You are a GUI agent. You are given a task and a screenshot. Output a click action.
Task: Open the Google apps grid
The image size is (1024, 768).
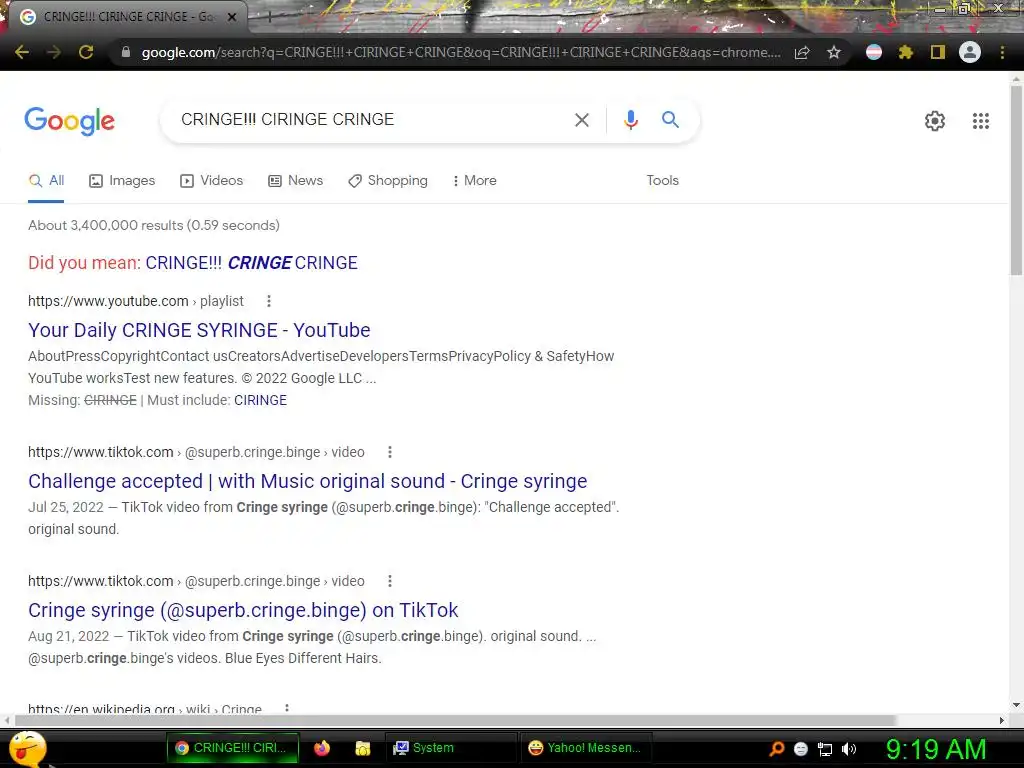pos(980,121)
